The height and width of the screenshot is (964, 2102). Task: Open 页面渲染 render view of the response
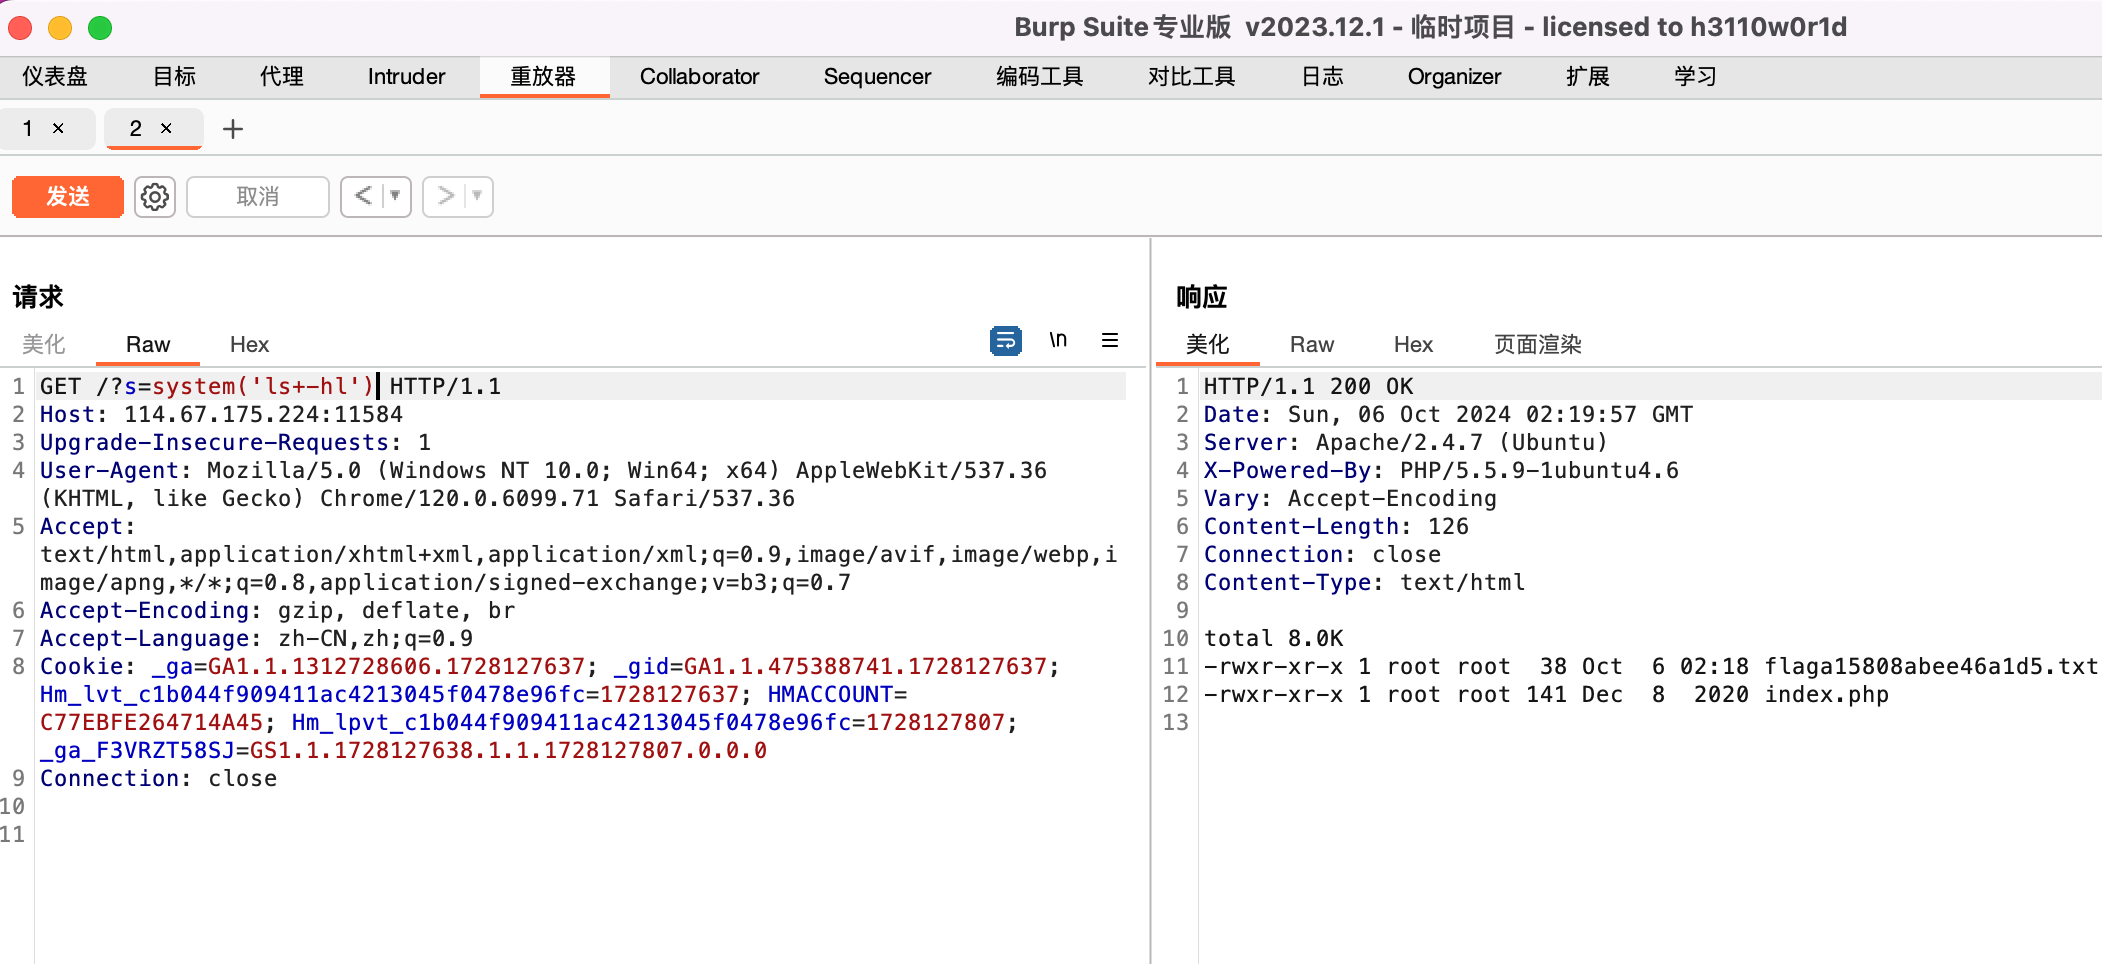(1537, 344)
